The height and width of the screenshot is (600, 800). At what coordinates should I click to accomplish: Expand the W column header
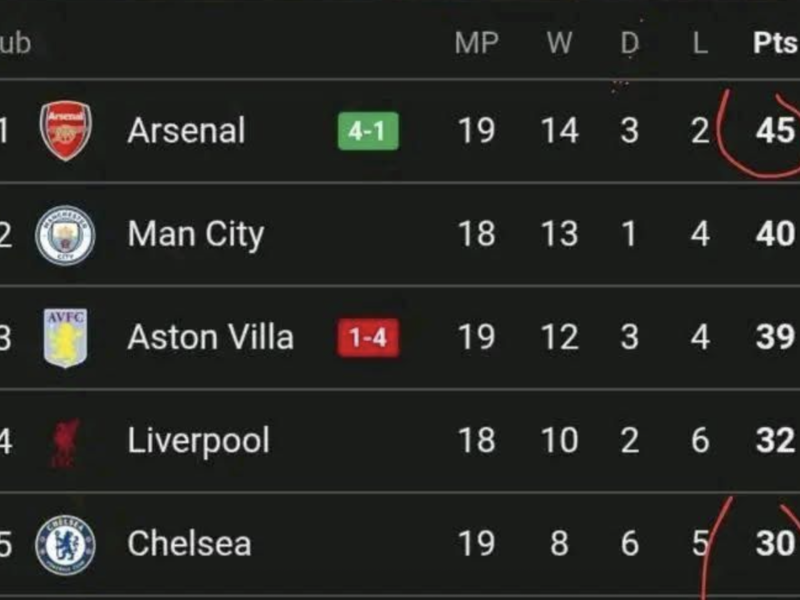[557, 43]
